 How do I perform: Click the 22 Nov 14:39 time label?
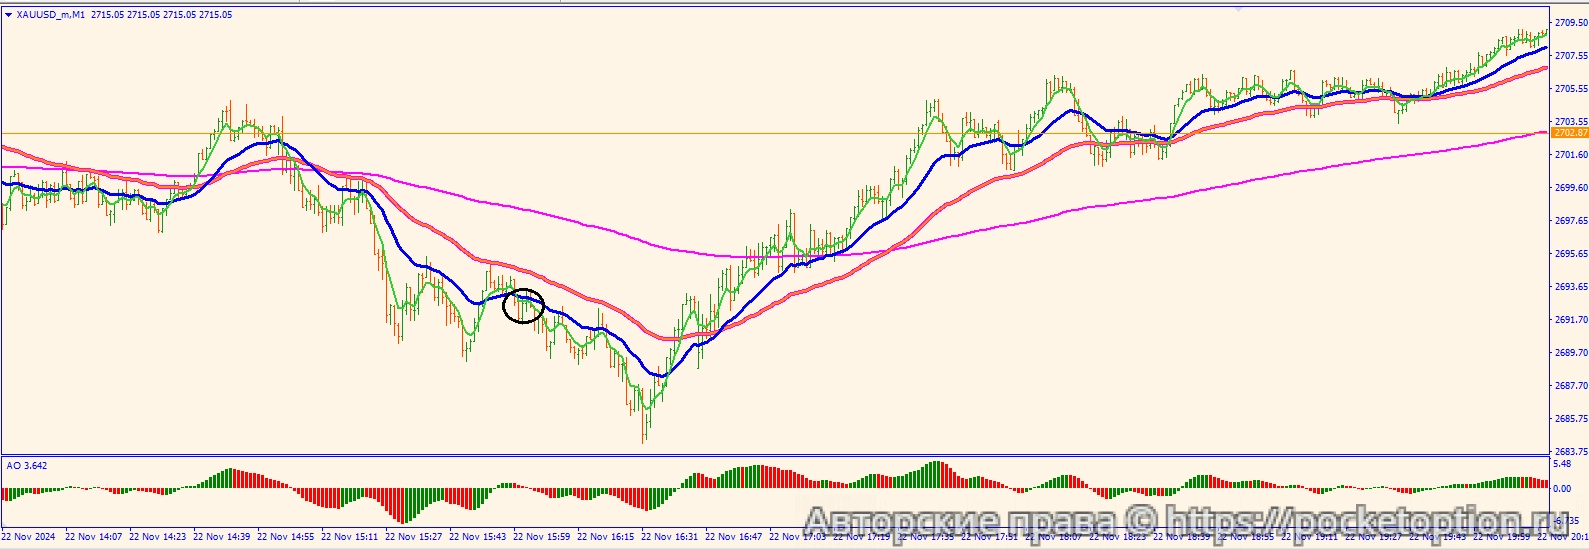222,537
